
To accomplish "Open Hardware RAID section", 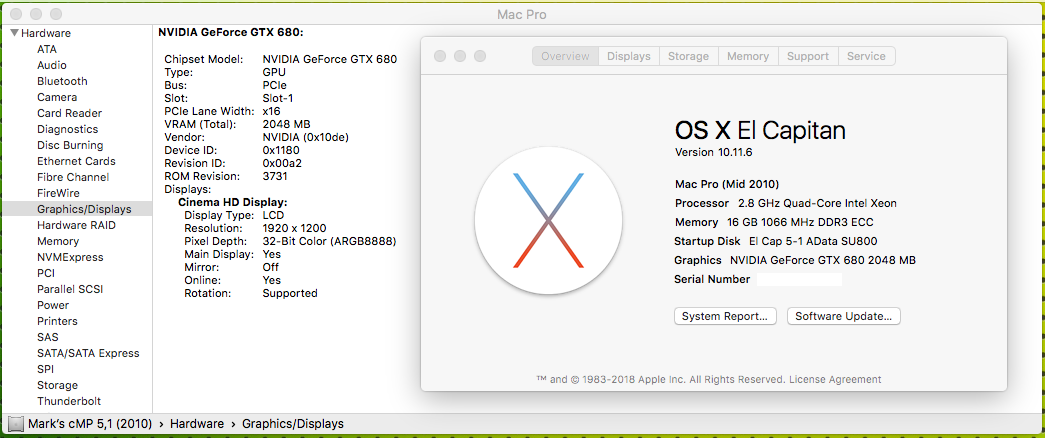I will point(76,225).
